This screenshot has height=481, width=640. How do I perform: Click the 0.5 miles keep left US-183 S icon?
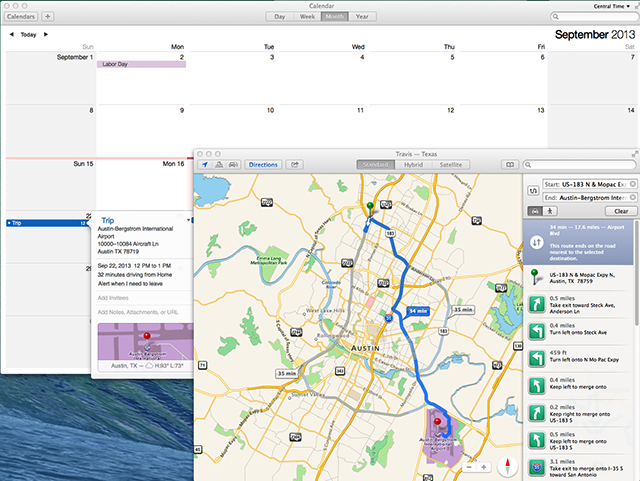tap(536, 440)
